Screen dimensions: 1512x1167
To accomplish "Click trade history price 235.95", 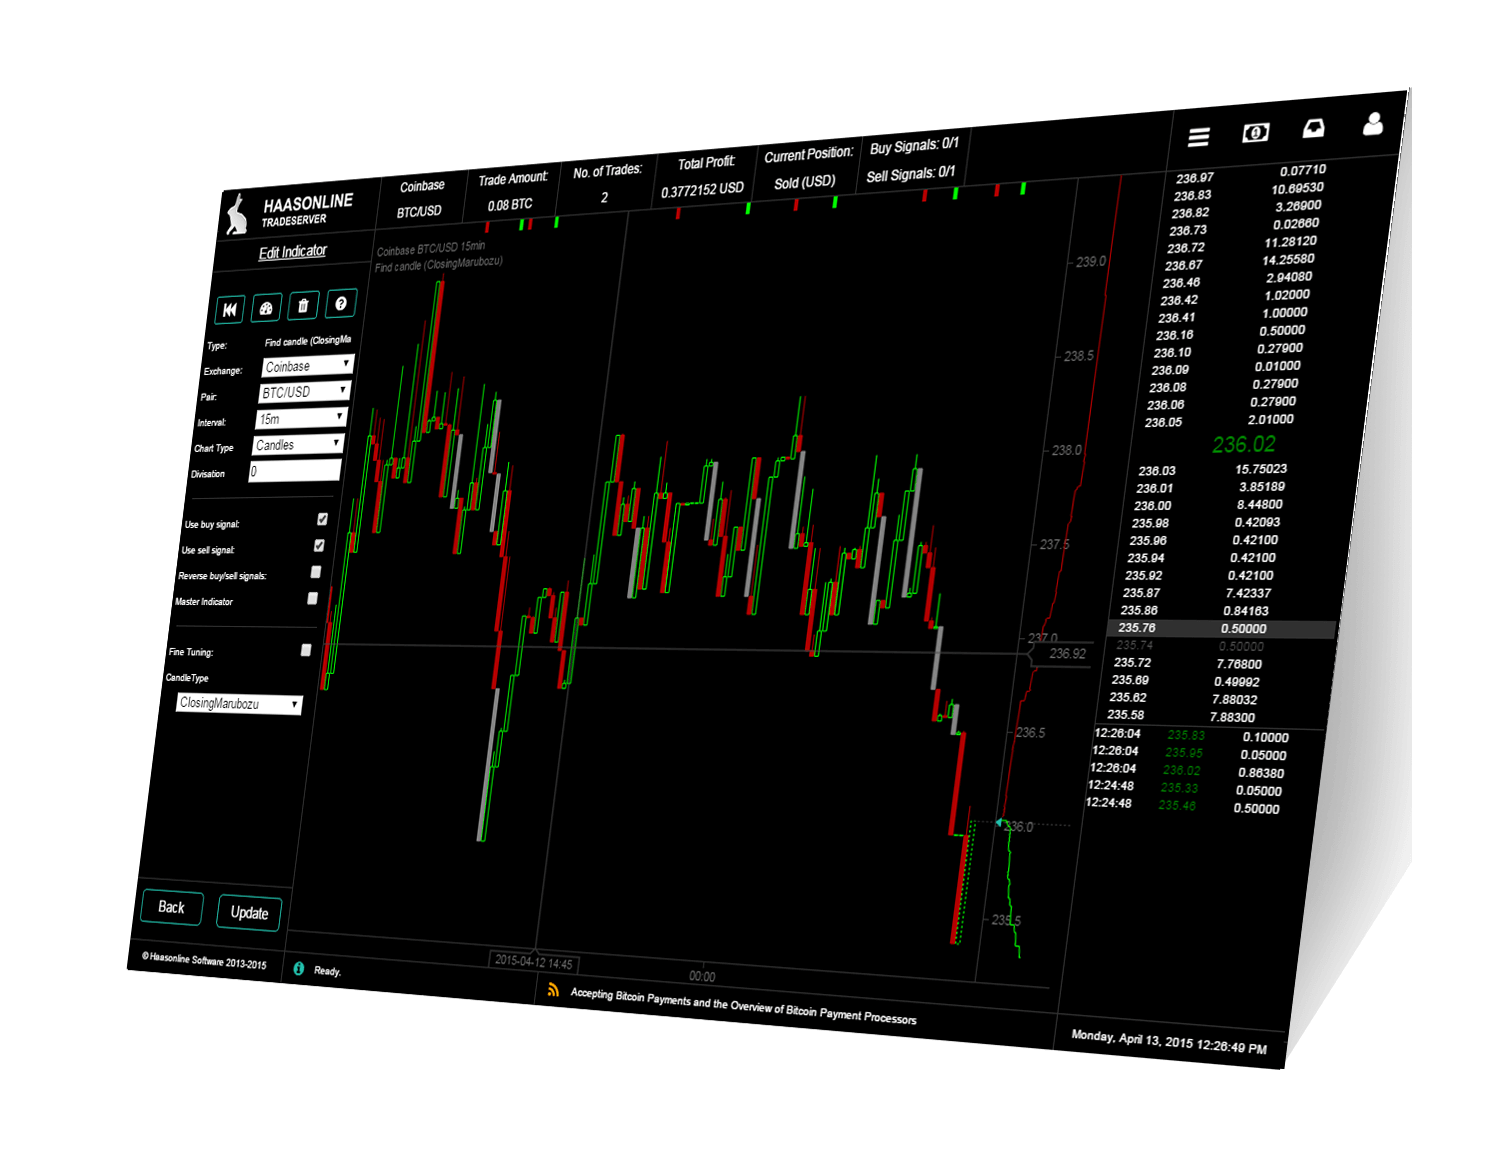I will [1184, 753].
